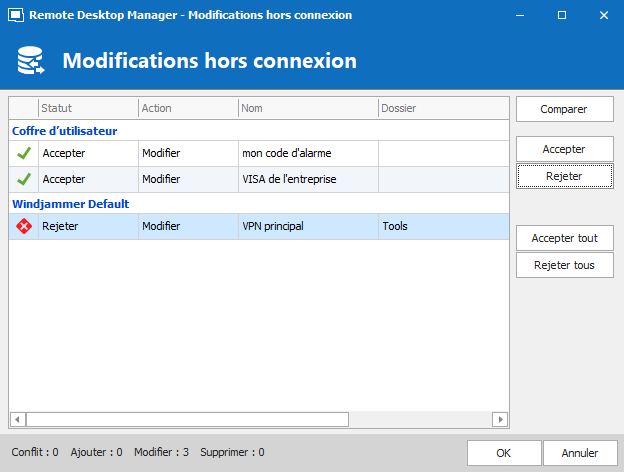
Task: Click green checkmark on 'mon code d'alarme' row
Action: coord(24,153)
